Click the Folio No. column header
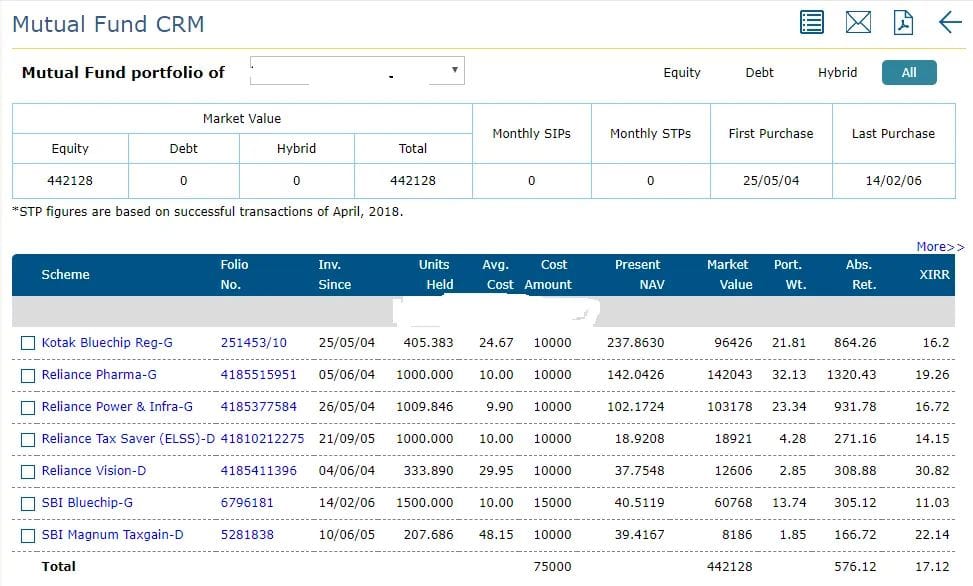Screen dimensions: 973x586 (x=234, y=274)
